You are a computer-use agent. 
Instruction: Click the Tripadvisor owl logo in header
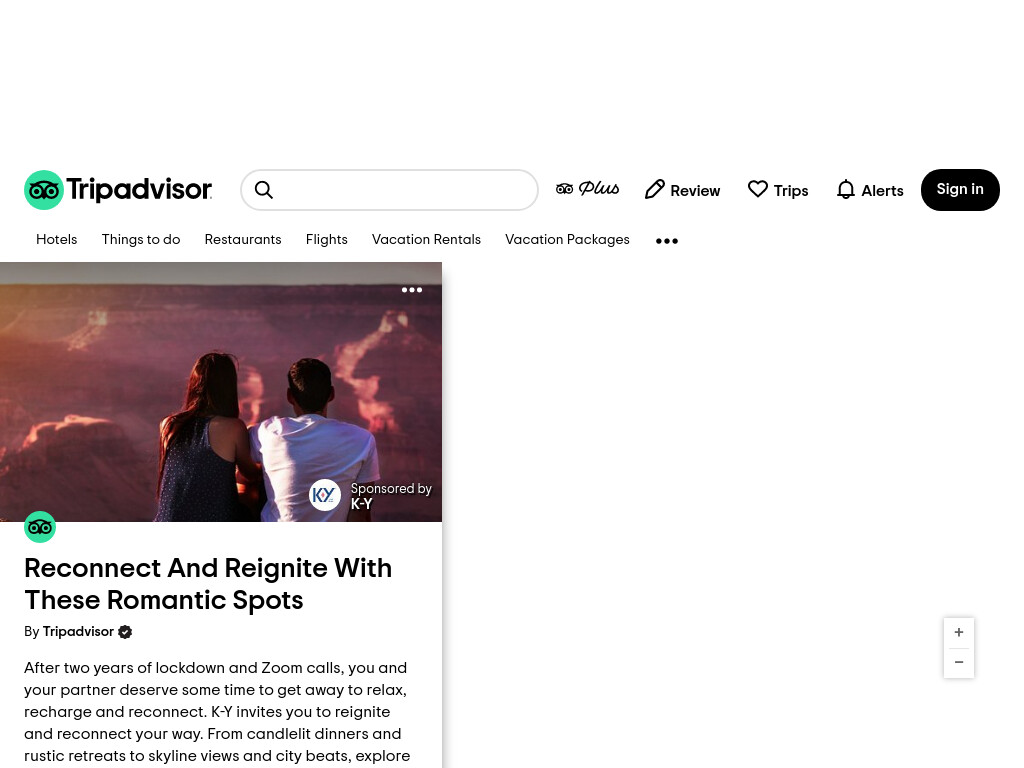click(x=44, y=190)
